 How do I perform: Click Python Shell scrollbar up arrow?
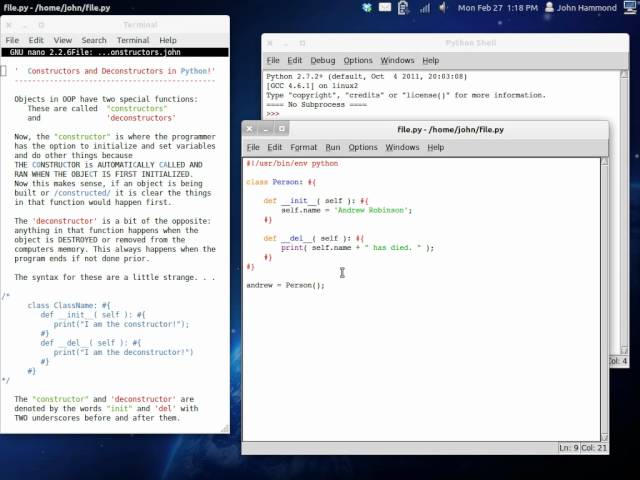[x=624, y=74]
